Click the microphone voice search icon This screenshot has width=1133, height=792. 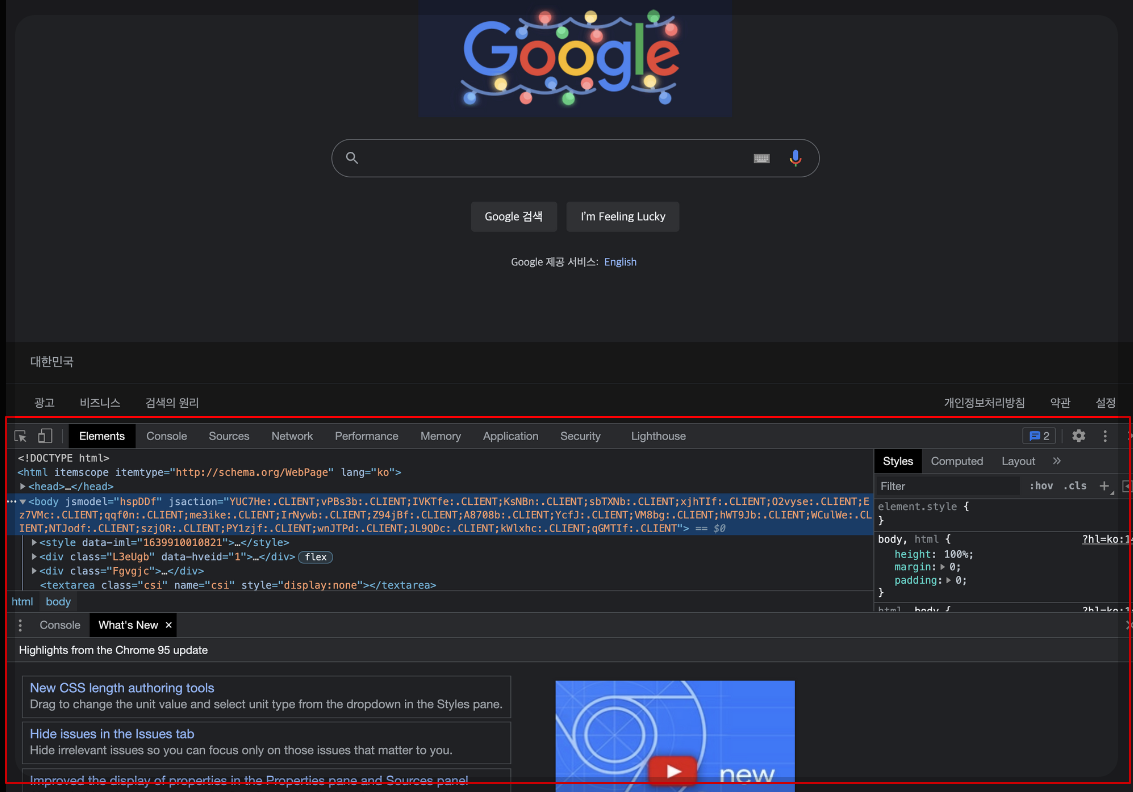point(796,158)
